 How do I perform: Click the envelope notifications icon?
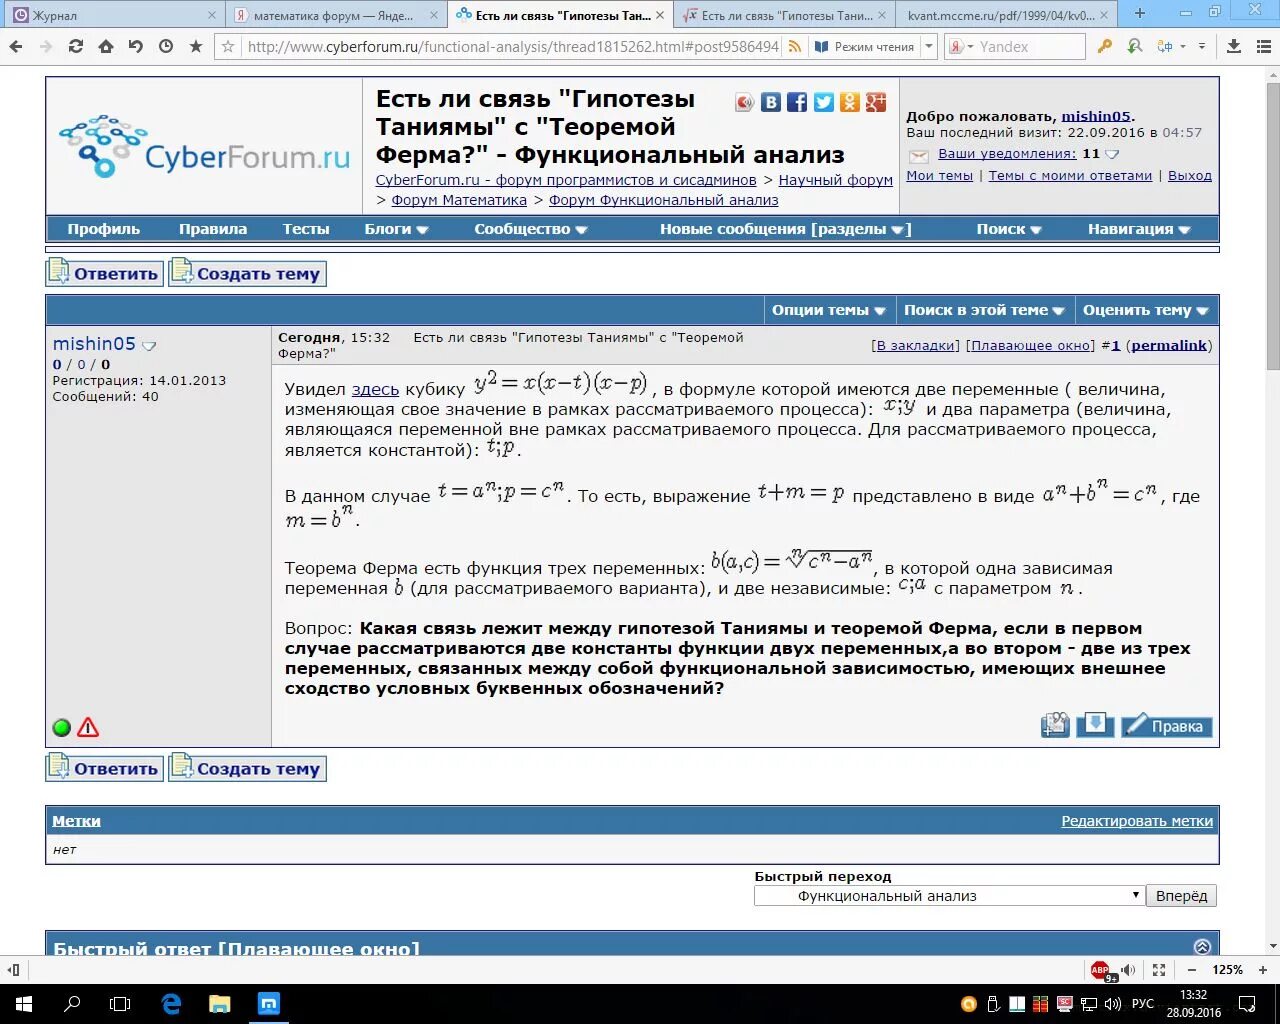(918, 155)
